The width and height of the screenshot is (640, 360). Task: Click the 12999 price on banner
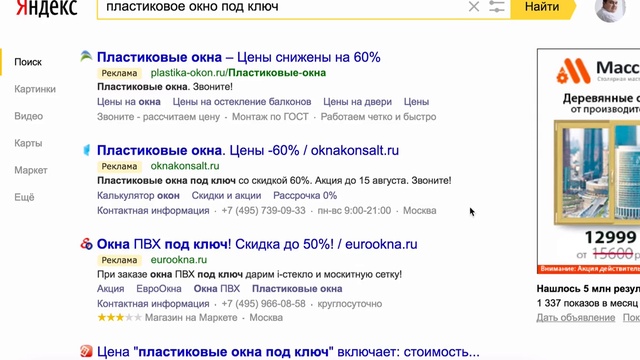point(611,237)
